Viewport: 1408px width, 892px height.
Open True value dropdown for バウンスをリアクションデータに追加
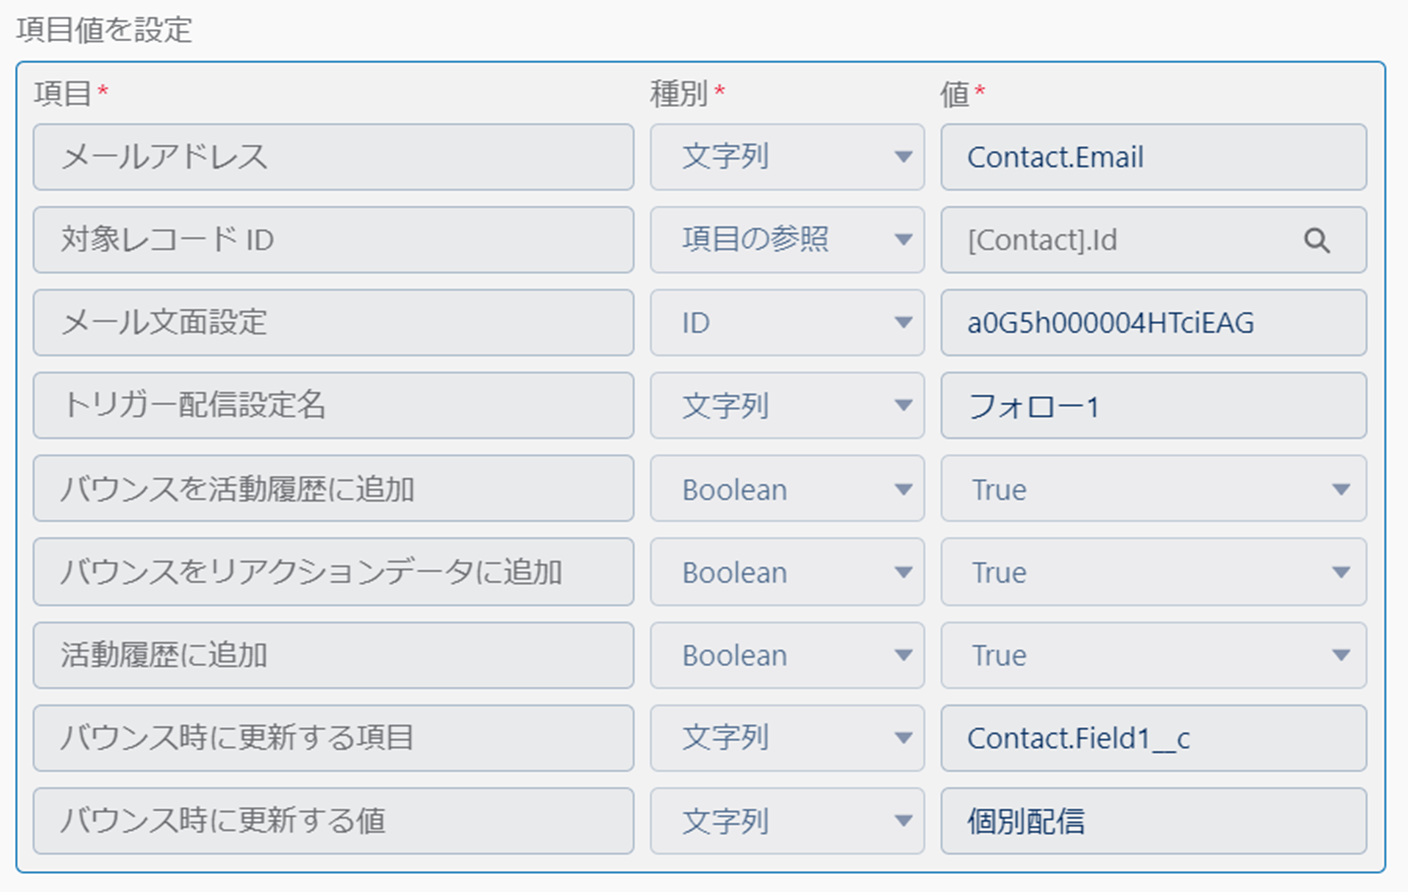(x=1153, y=572)
